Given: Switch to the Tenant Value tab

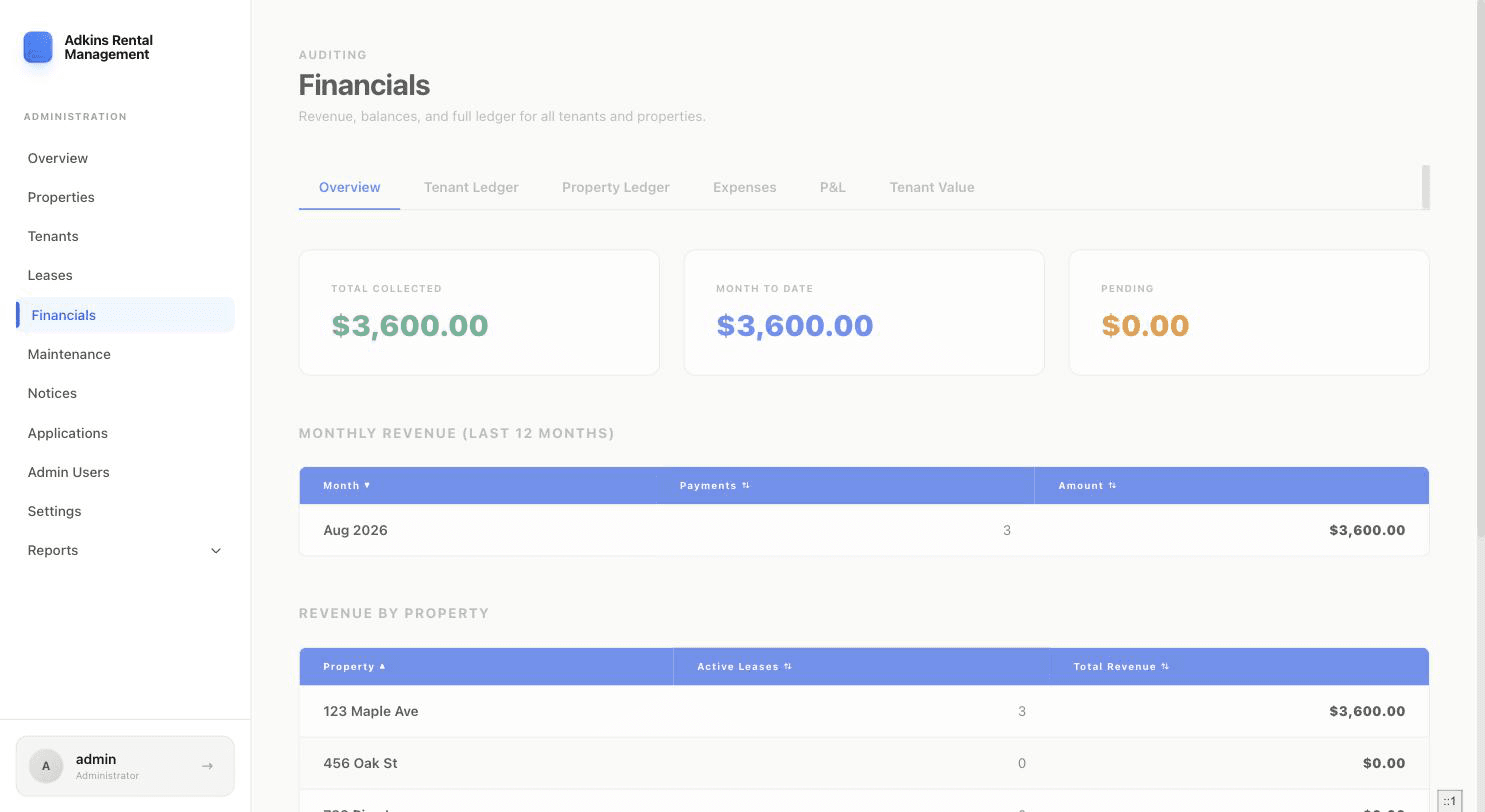Looking at the screenshot, I should tap(932, 187).
